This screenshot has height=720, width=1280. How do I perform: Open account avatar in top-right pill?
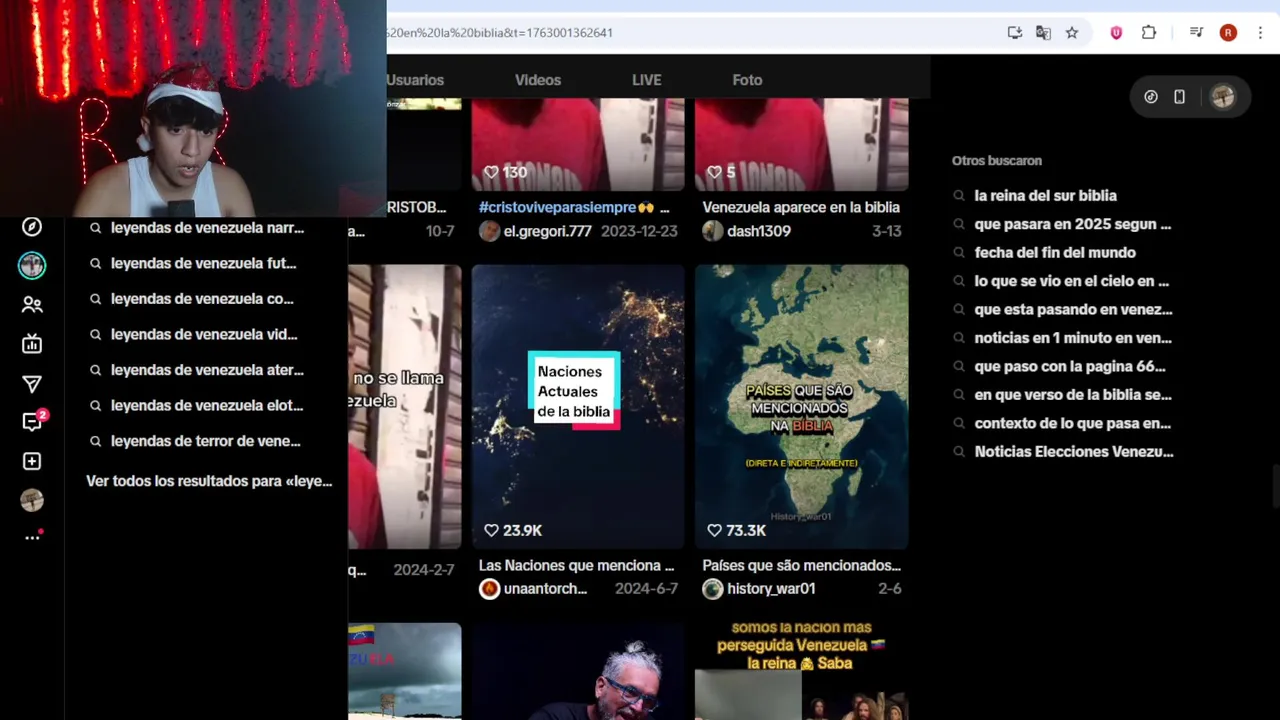(x=1223, y=97)
